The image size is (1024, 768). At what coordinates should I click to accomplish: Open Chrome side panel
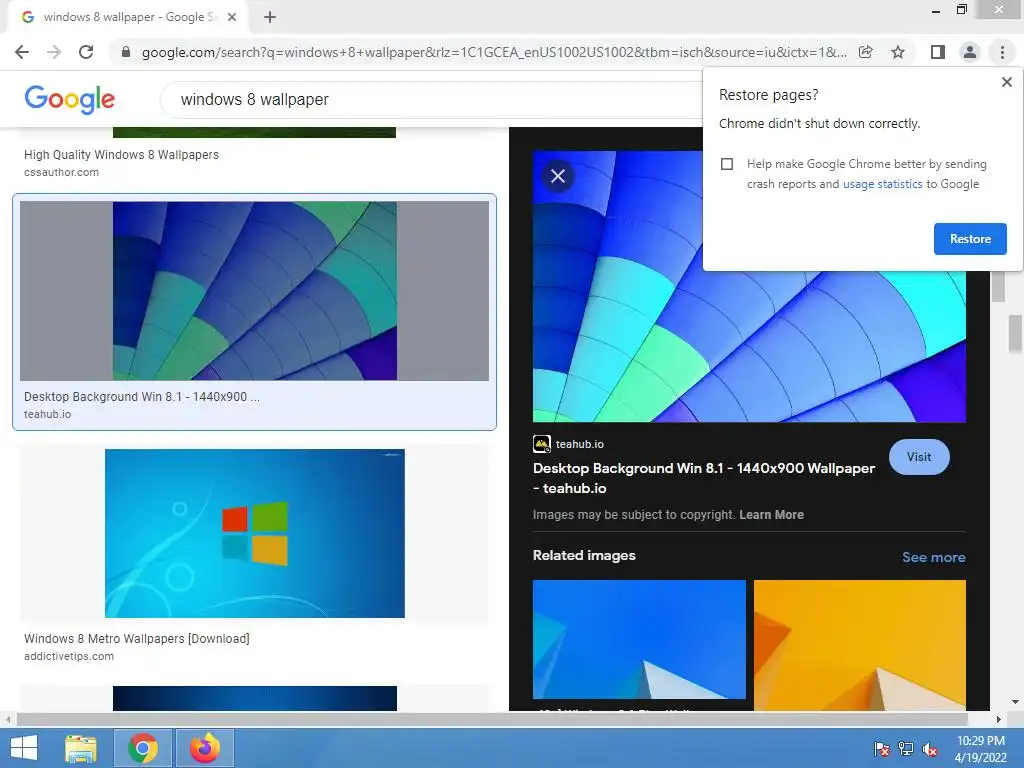coord(938,52)
